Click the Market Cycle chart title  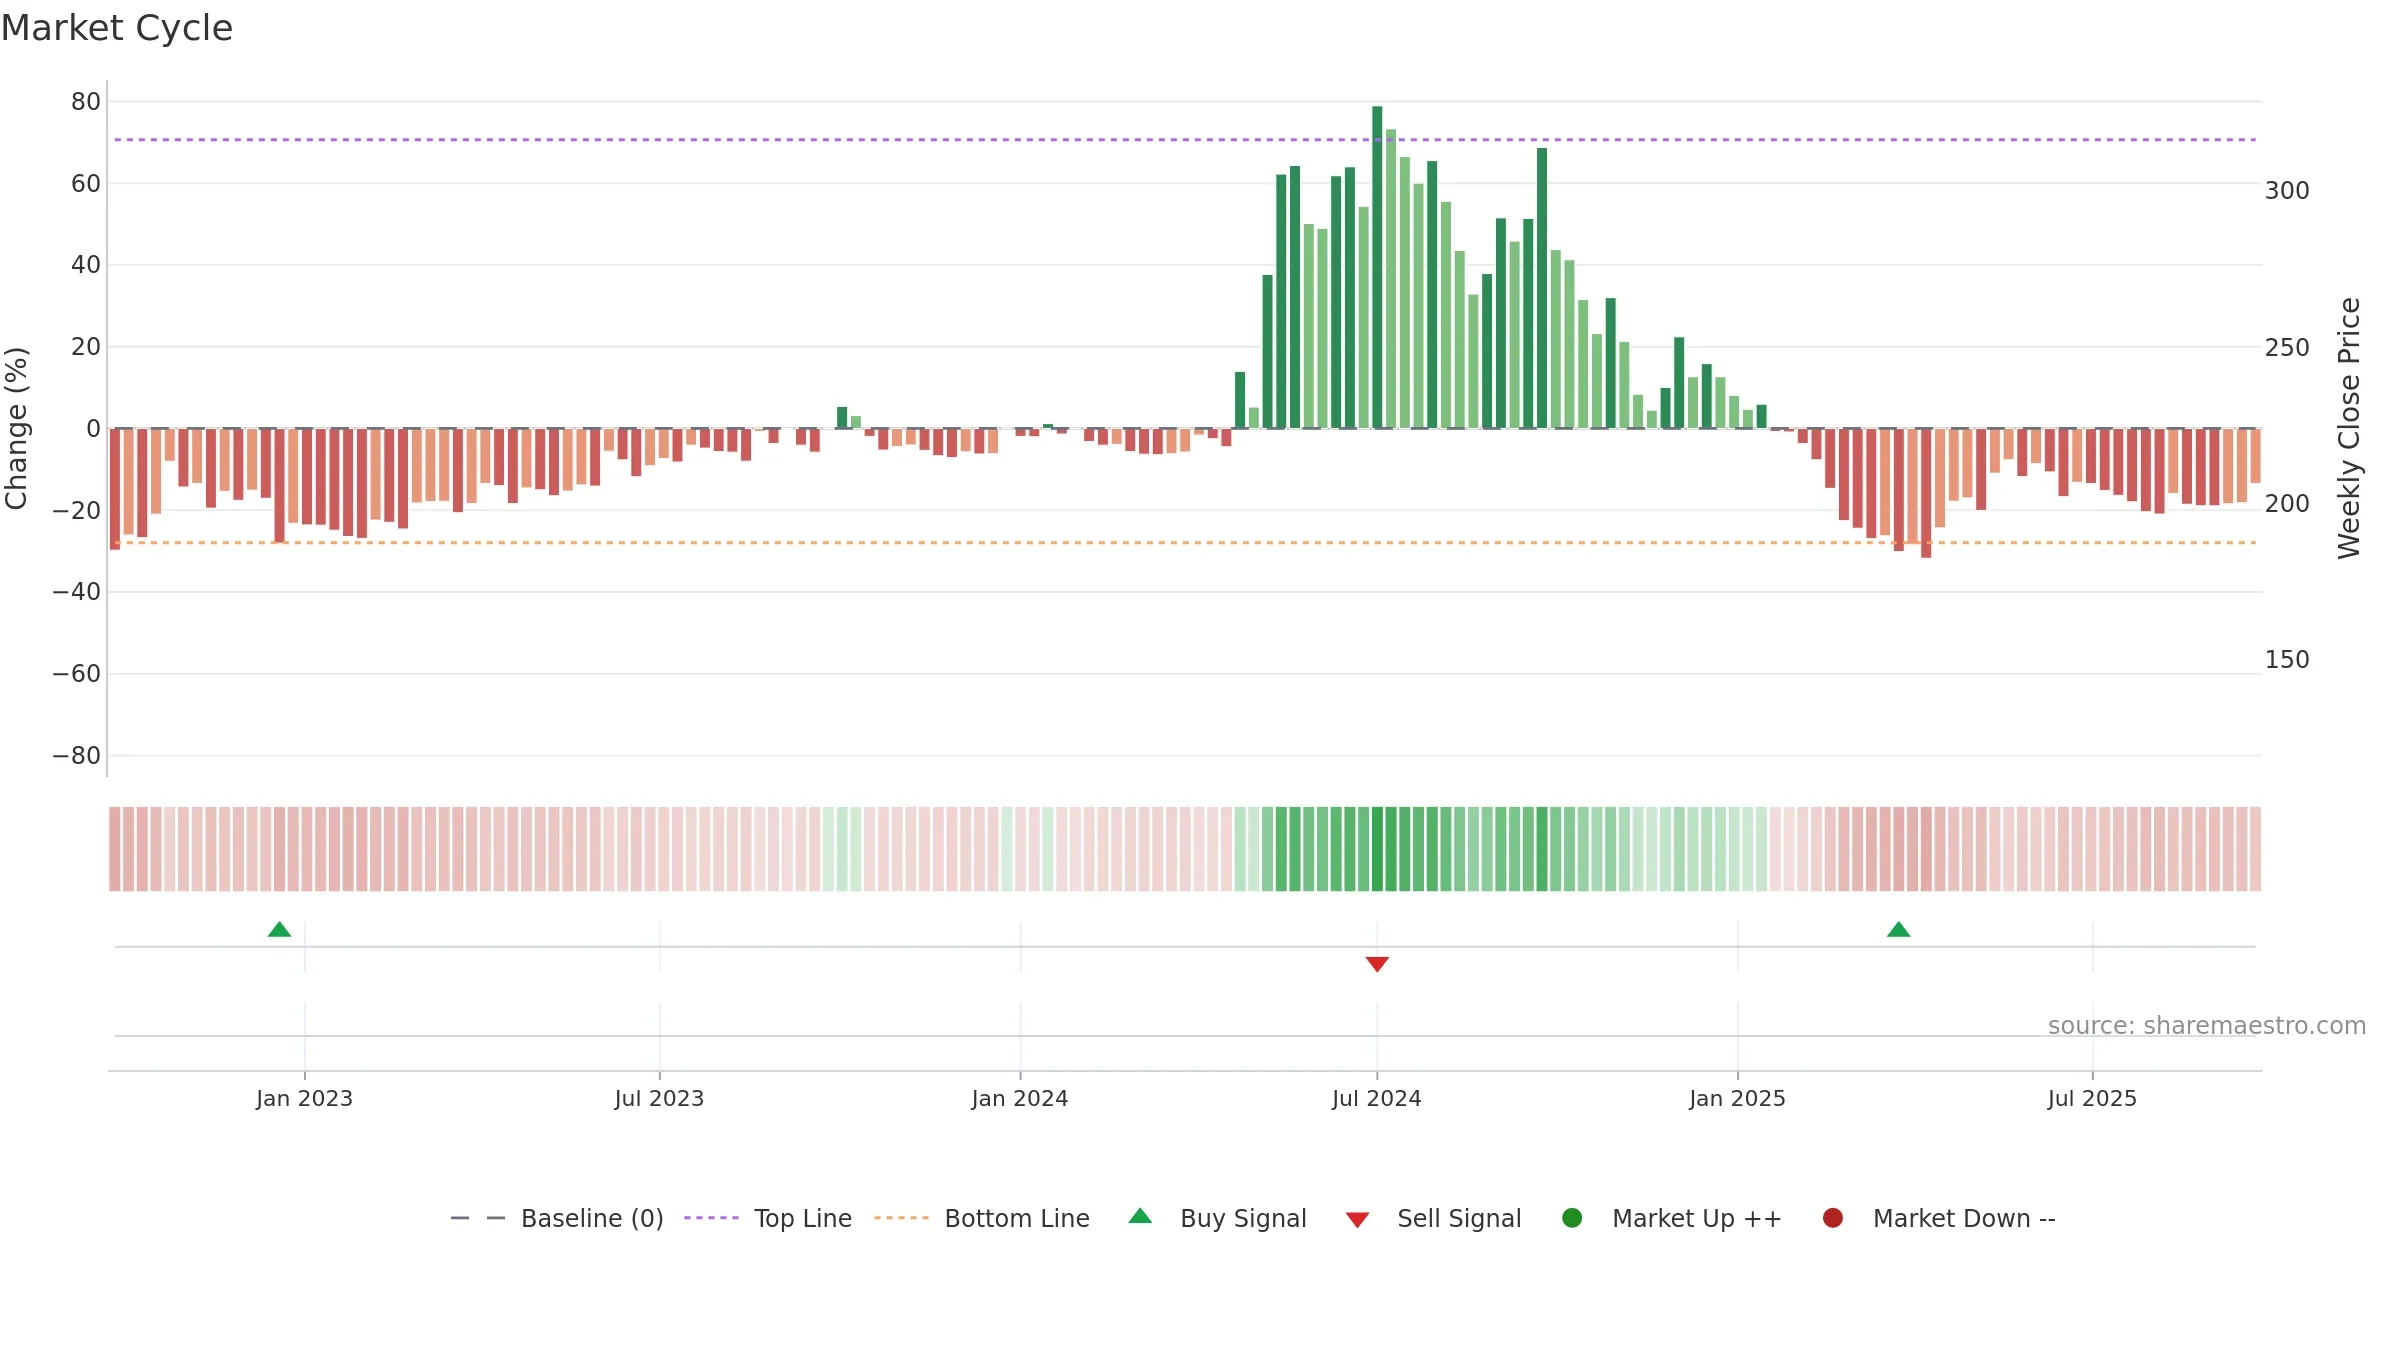pos(117,28)
